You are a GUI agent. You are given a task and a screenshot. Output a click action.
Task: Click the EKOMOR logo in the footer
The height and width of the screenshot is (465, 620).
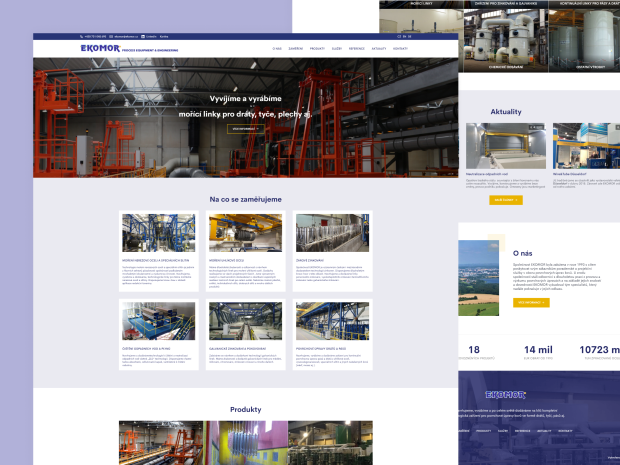pos(505,393)
